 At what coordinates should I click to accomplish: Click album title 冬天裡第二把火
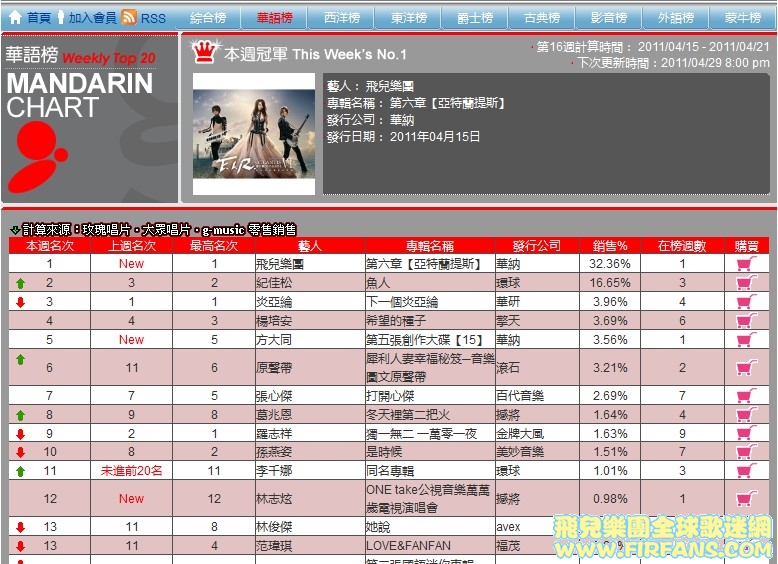408,415
